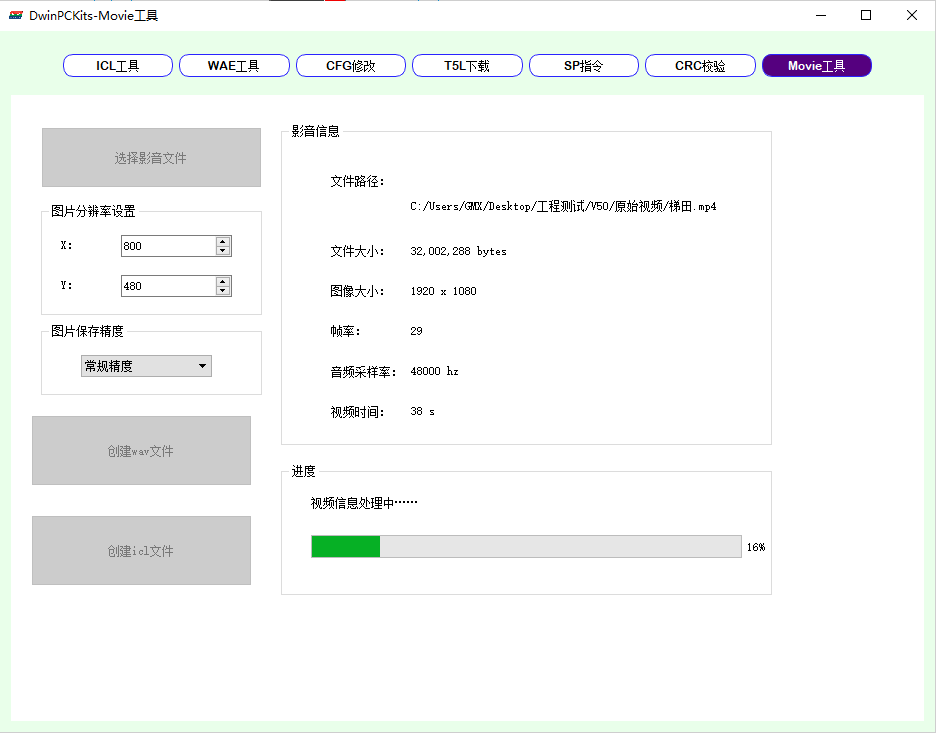Switch to the ICL工具 tab
936x733 pixels.
click(x=117, y=65)
